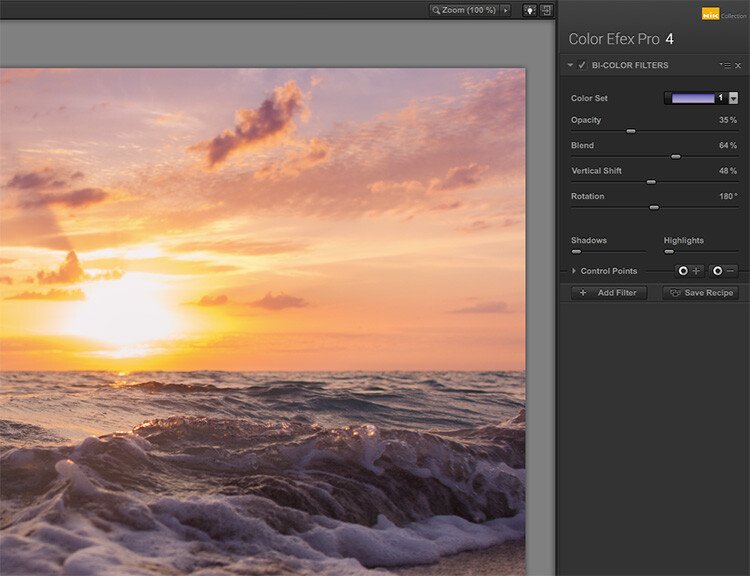Click the Save Recipe button

(x=700, y=293)
